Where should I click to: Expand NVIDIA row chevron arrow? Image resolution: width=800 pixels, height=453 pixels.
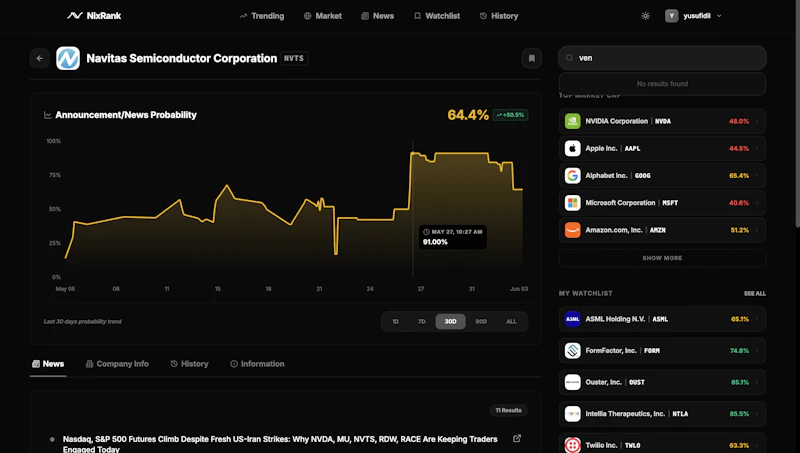pyautogui.click(x=757, y=121)
